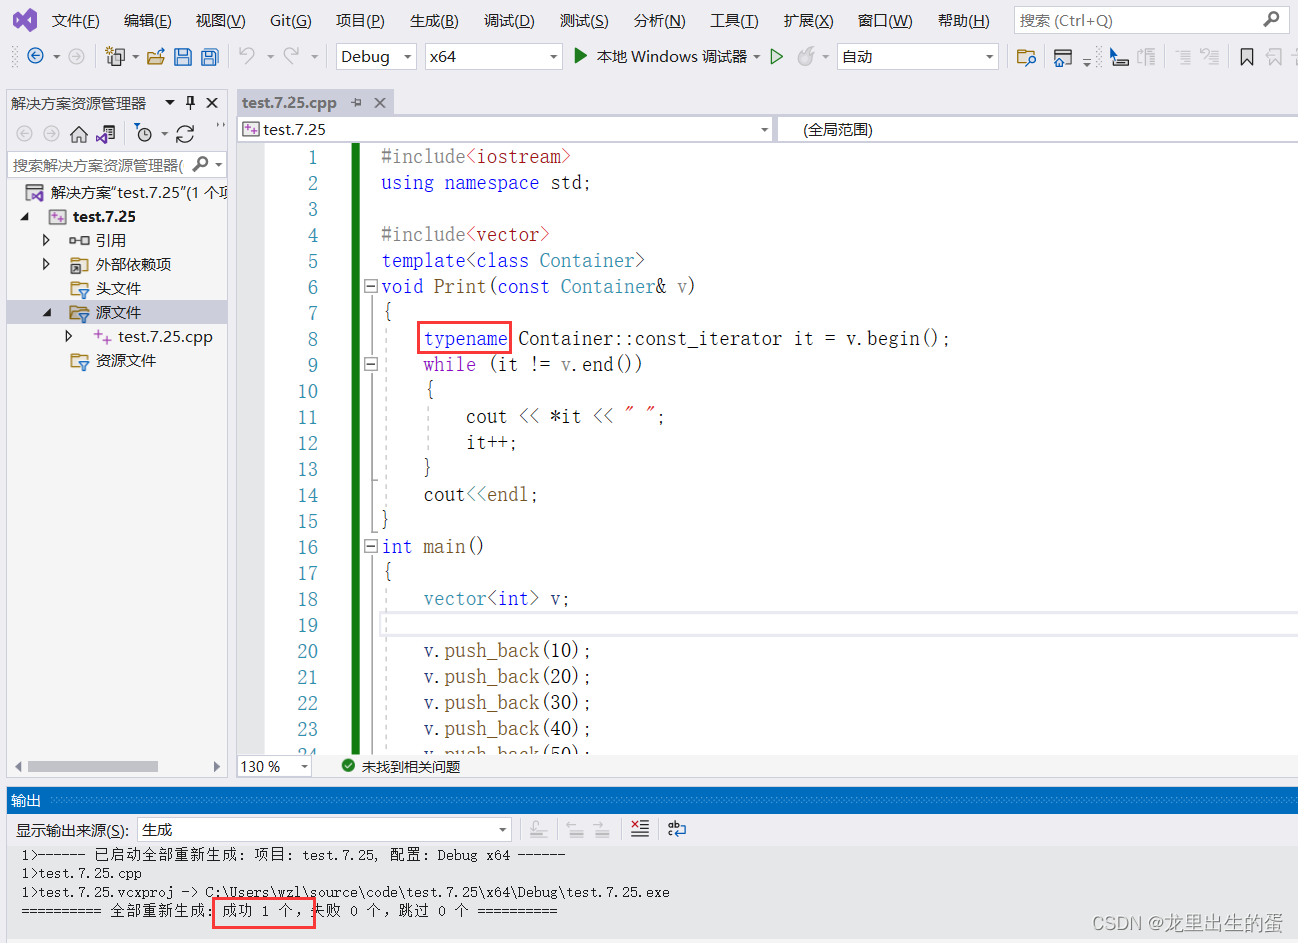Open the 帮助(H) menu
Viewport: 1298px width, 943px height.
tap(964, 20)
